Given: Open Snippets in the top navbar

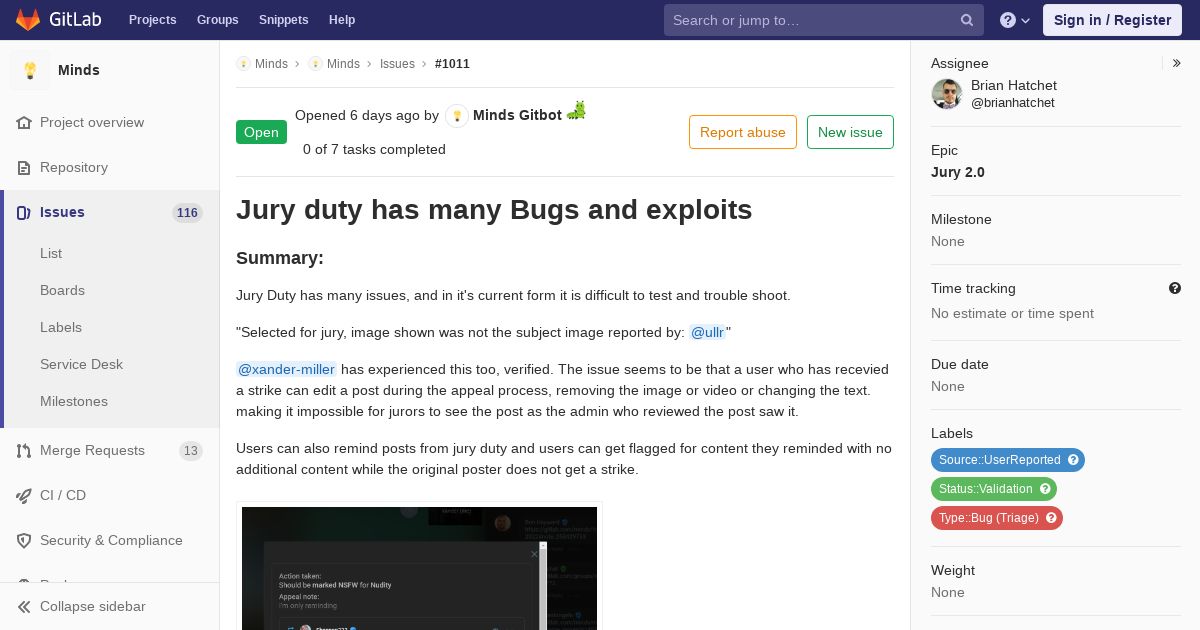Looking at the screenshot, I should [283, 20].
